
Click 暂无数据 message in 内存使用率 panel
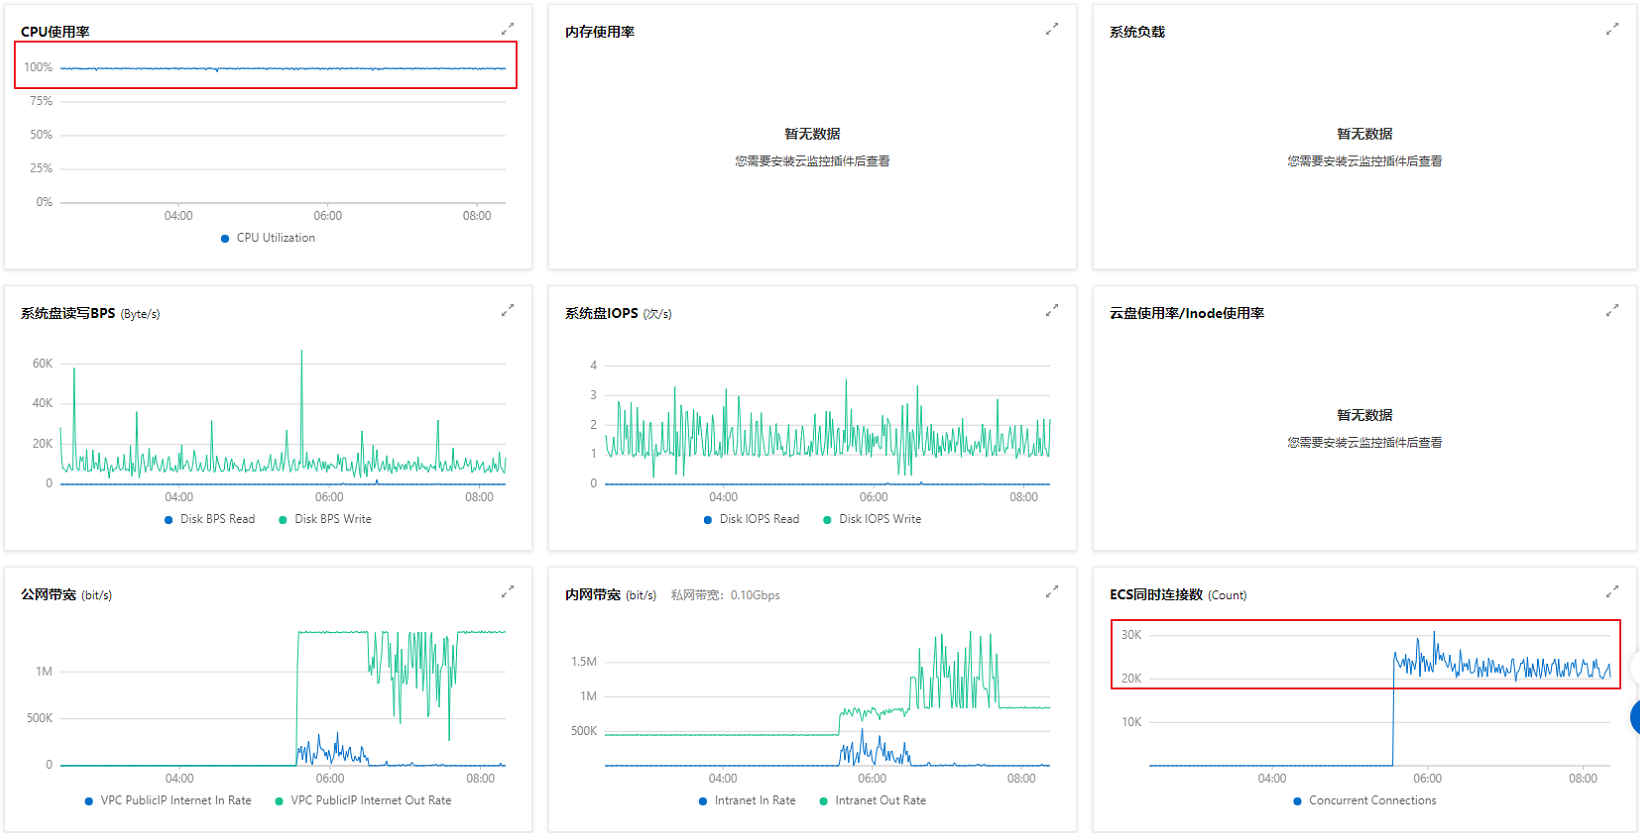pyautogui.click(x=812, y=134)
